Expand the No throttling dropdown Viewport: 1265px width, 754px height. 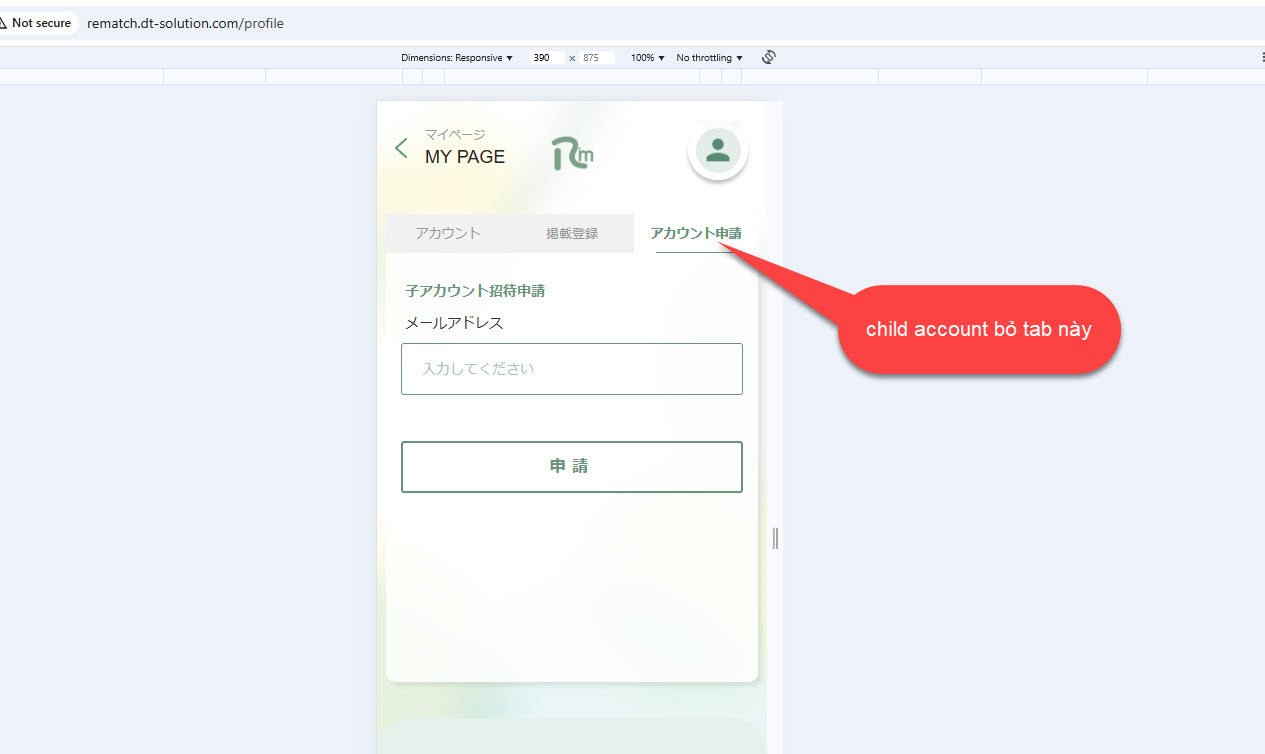(x=709, y=58)
